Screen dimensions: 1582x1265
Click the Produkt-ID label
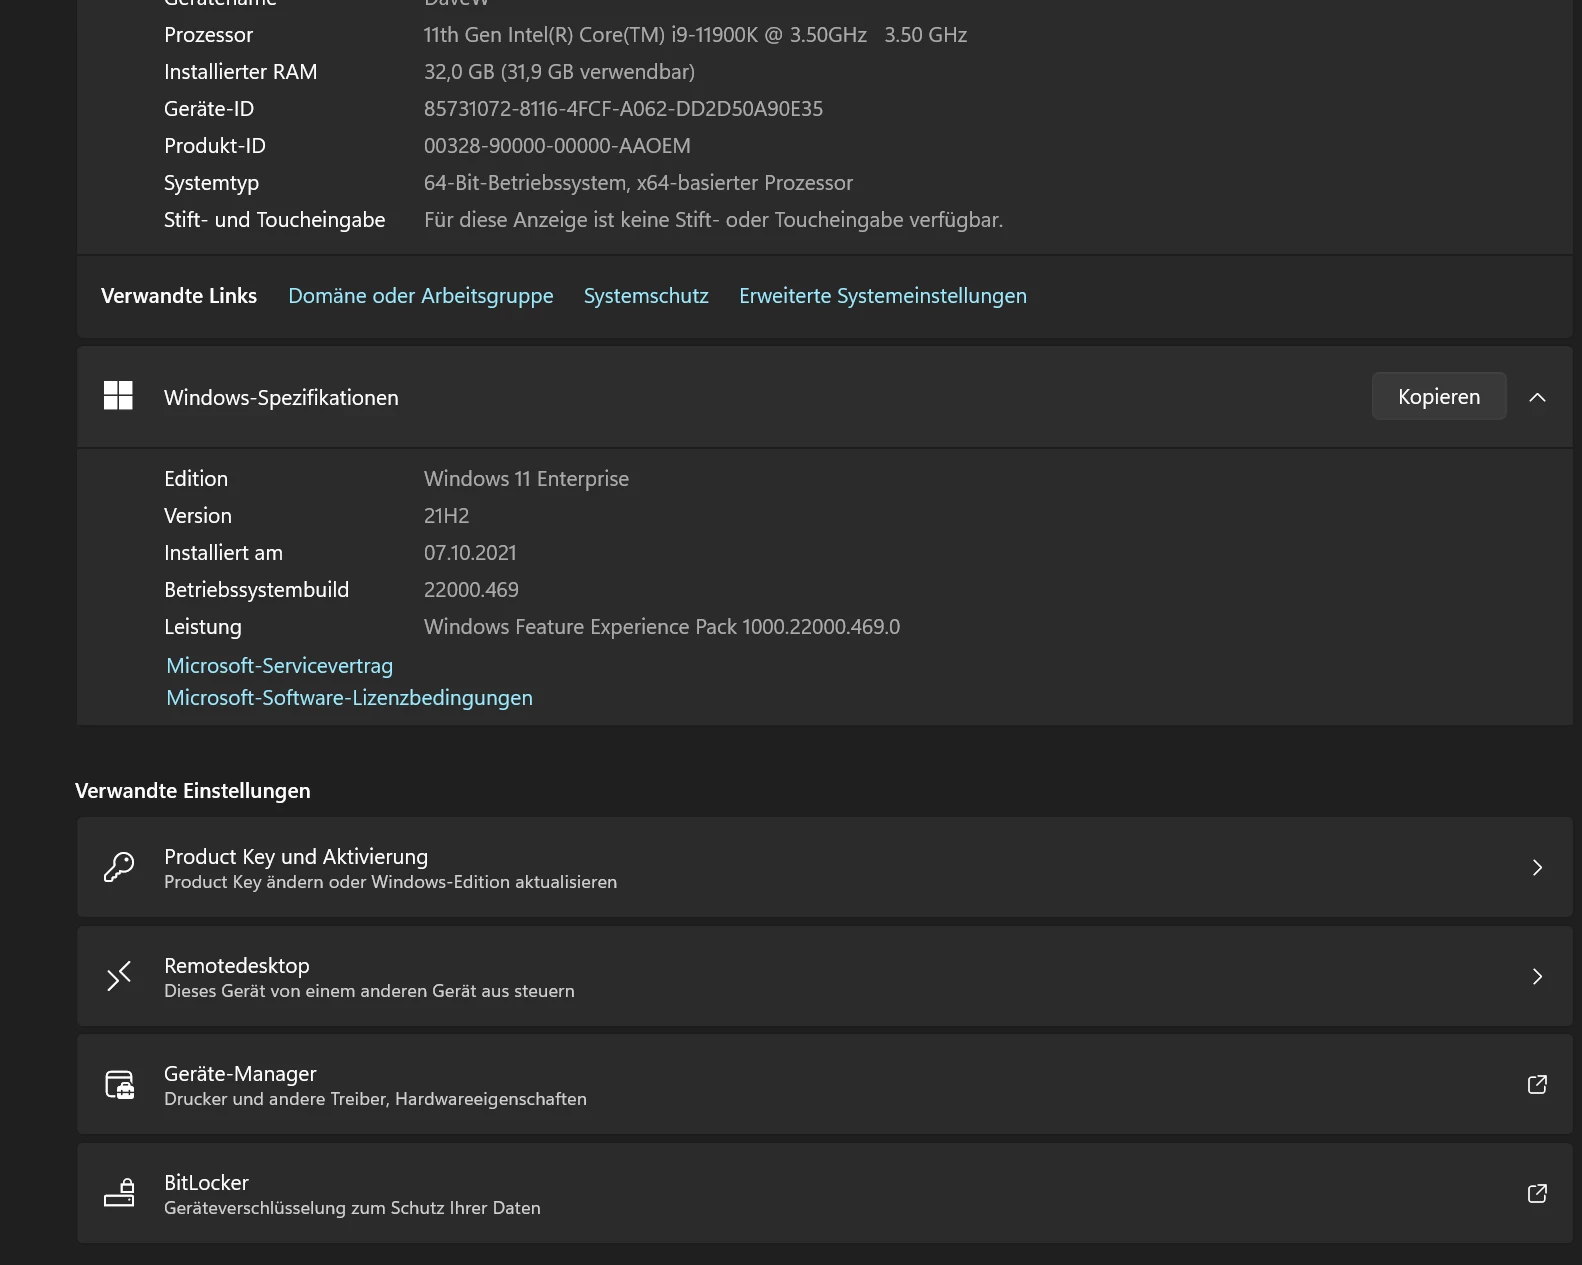(215, 146)
